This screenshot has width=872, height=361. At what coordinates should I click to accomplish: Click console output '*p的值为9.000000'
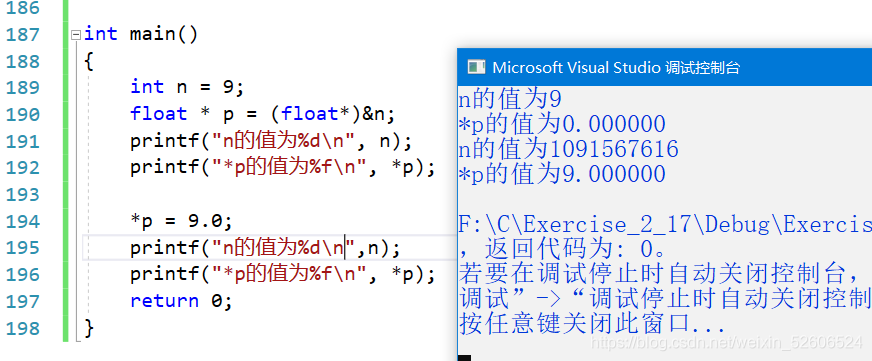(562, 175)
